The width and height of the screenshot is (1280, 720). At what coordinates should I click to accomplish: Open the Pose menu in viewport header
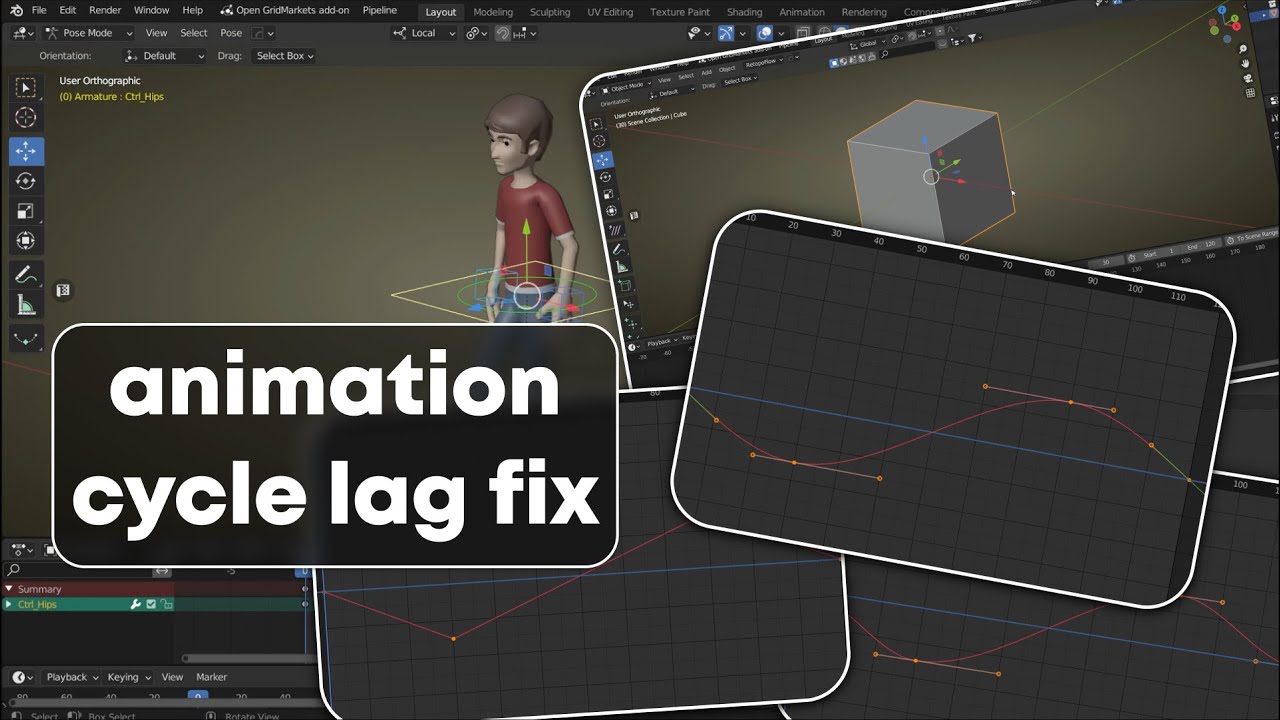pos(231,33)
